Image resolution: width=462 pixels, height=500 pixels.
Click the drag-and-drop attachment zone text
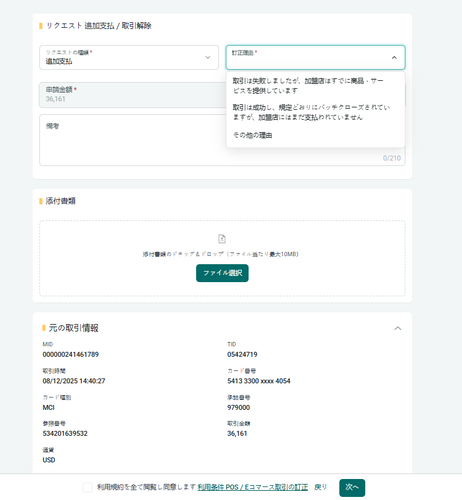click(221, 254)
